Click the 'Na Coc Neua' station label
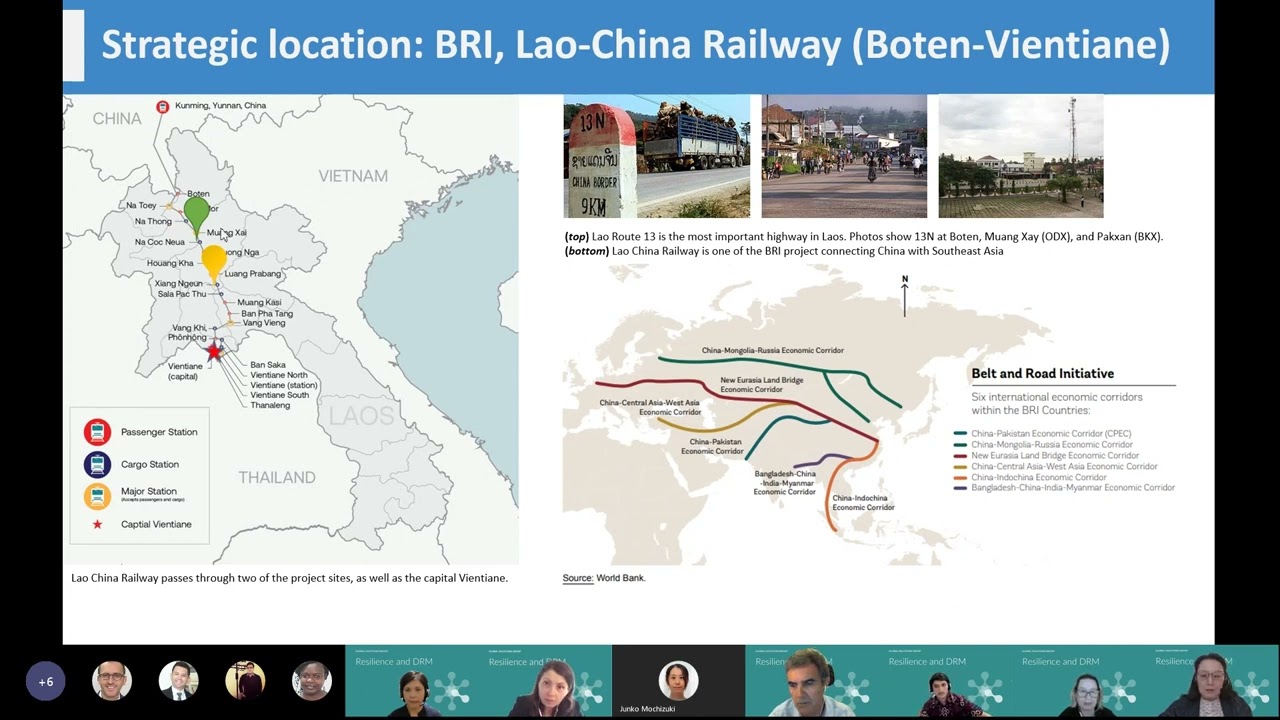Viewport: 1280px width, 720px height. [x=160, y=242]
